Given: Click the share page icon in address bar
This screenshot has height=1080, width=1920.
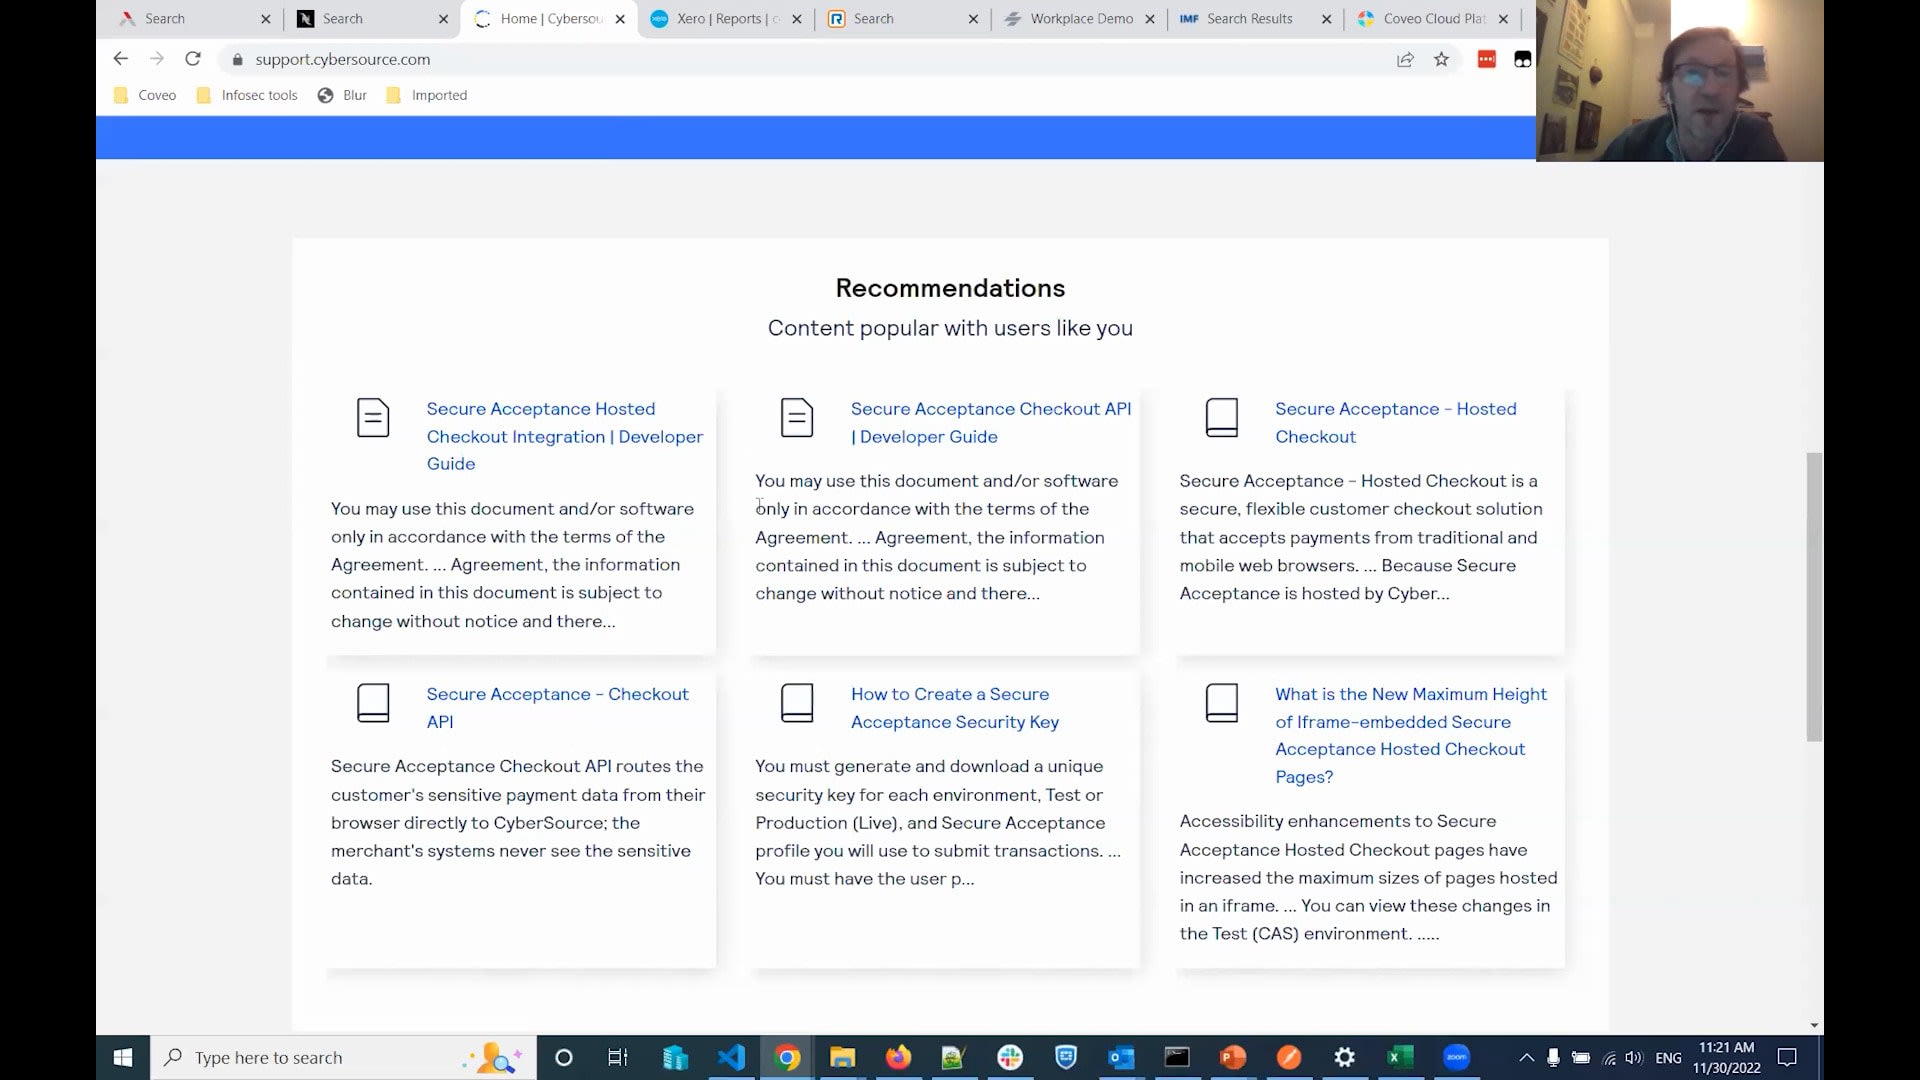Looking at the screenshot, I should (x=1405, y=59).
